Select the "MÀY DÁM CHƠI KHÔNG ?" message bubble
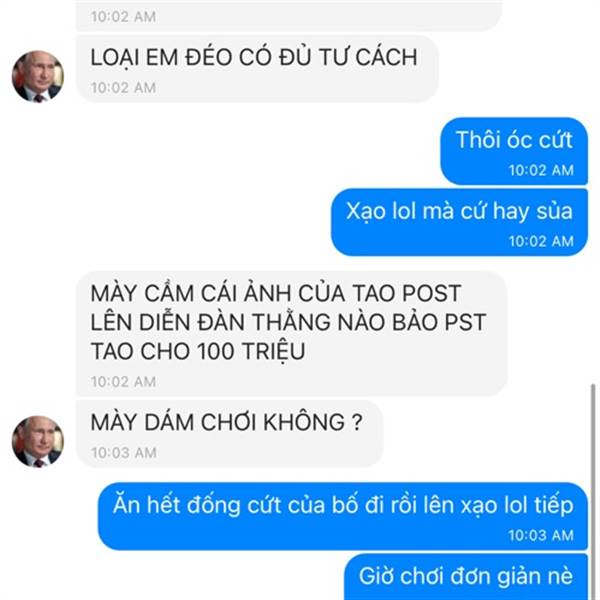600x600 pixels. pyautogui.click(x=230, y=434)
